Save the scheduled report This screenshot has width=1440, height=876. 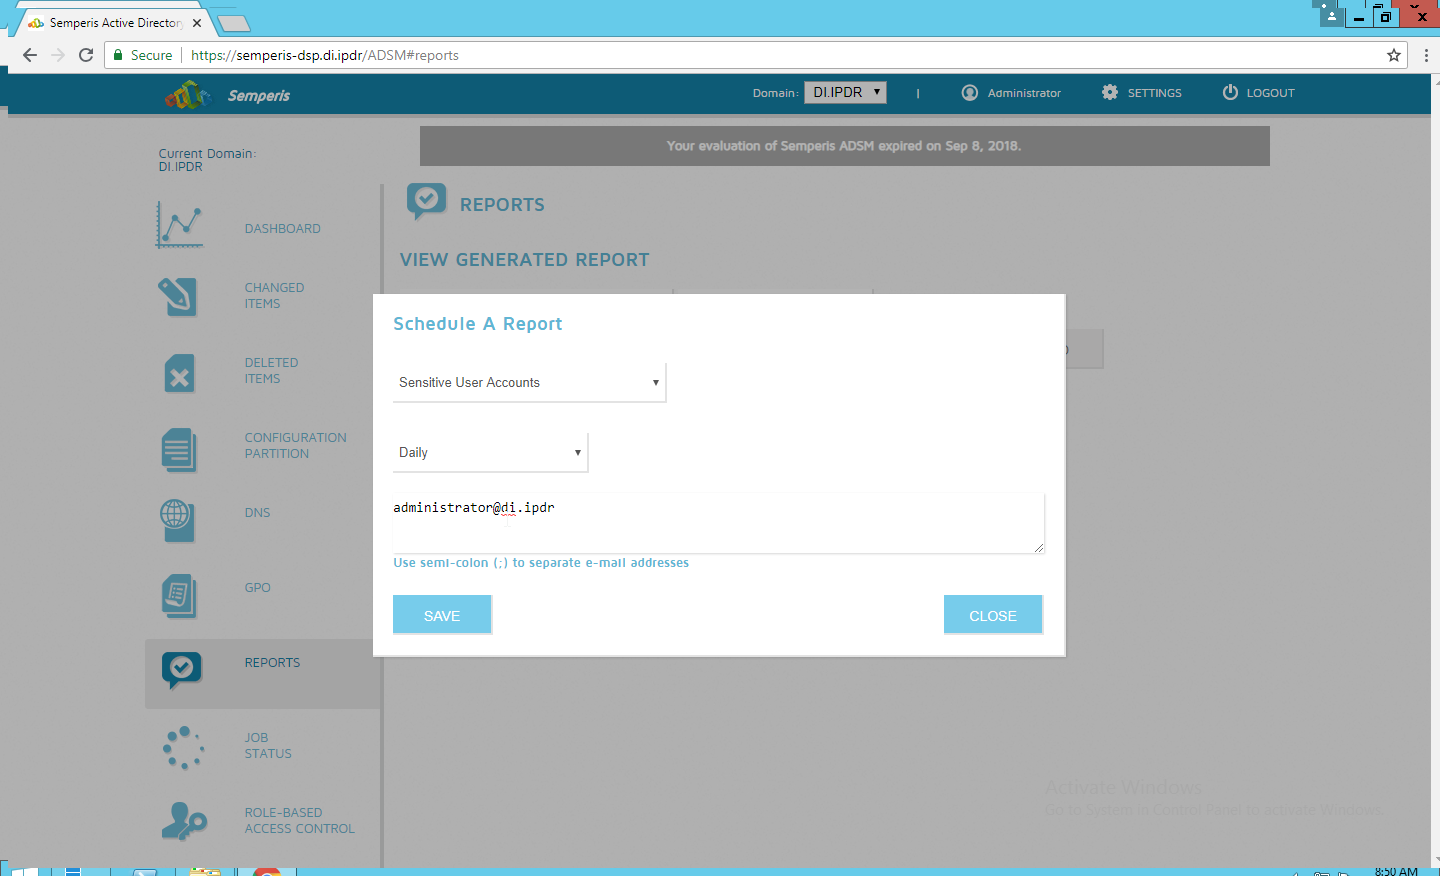442,615
